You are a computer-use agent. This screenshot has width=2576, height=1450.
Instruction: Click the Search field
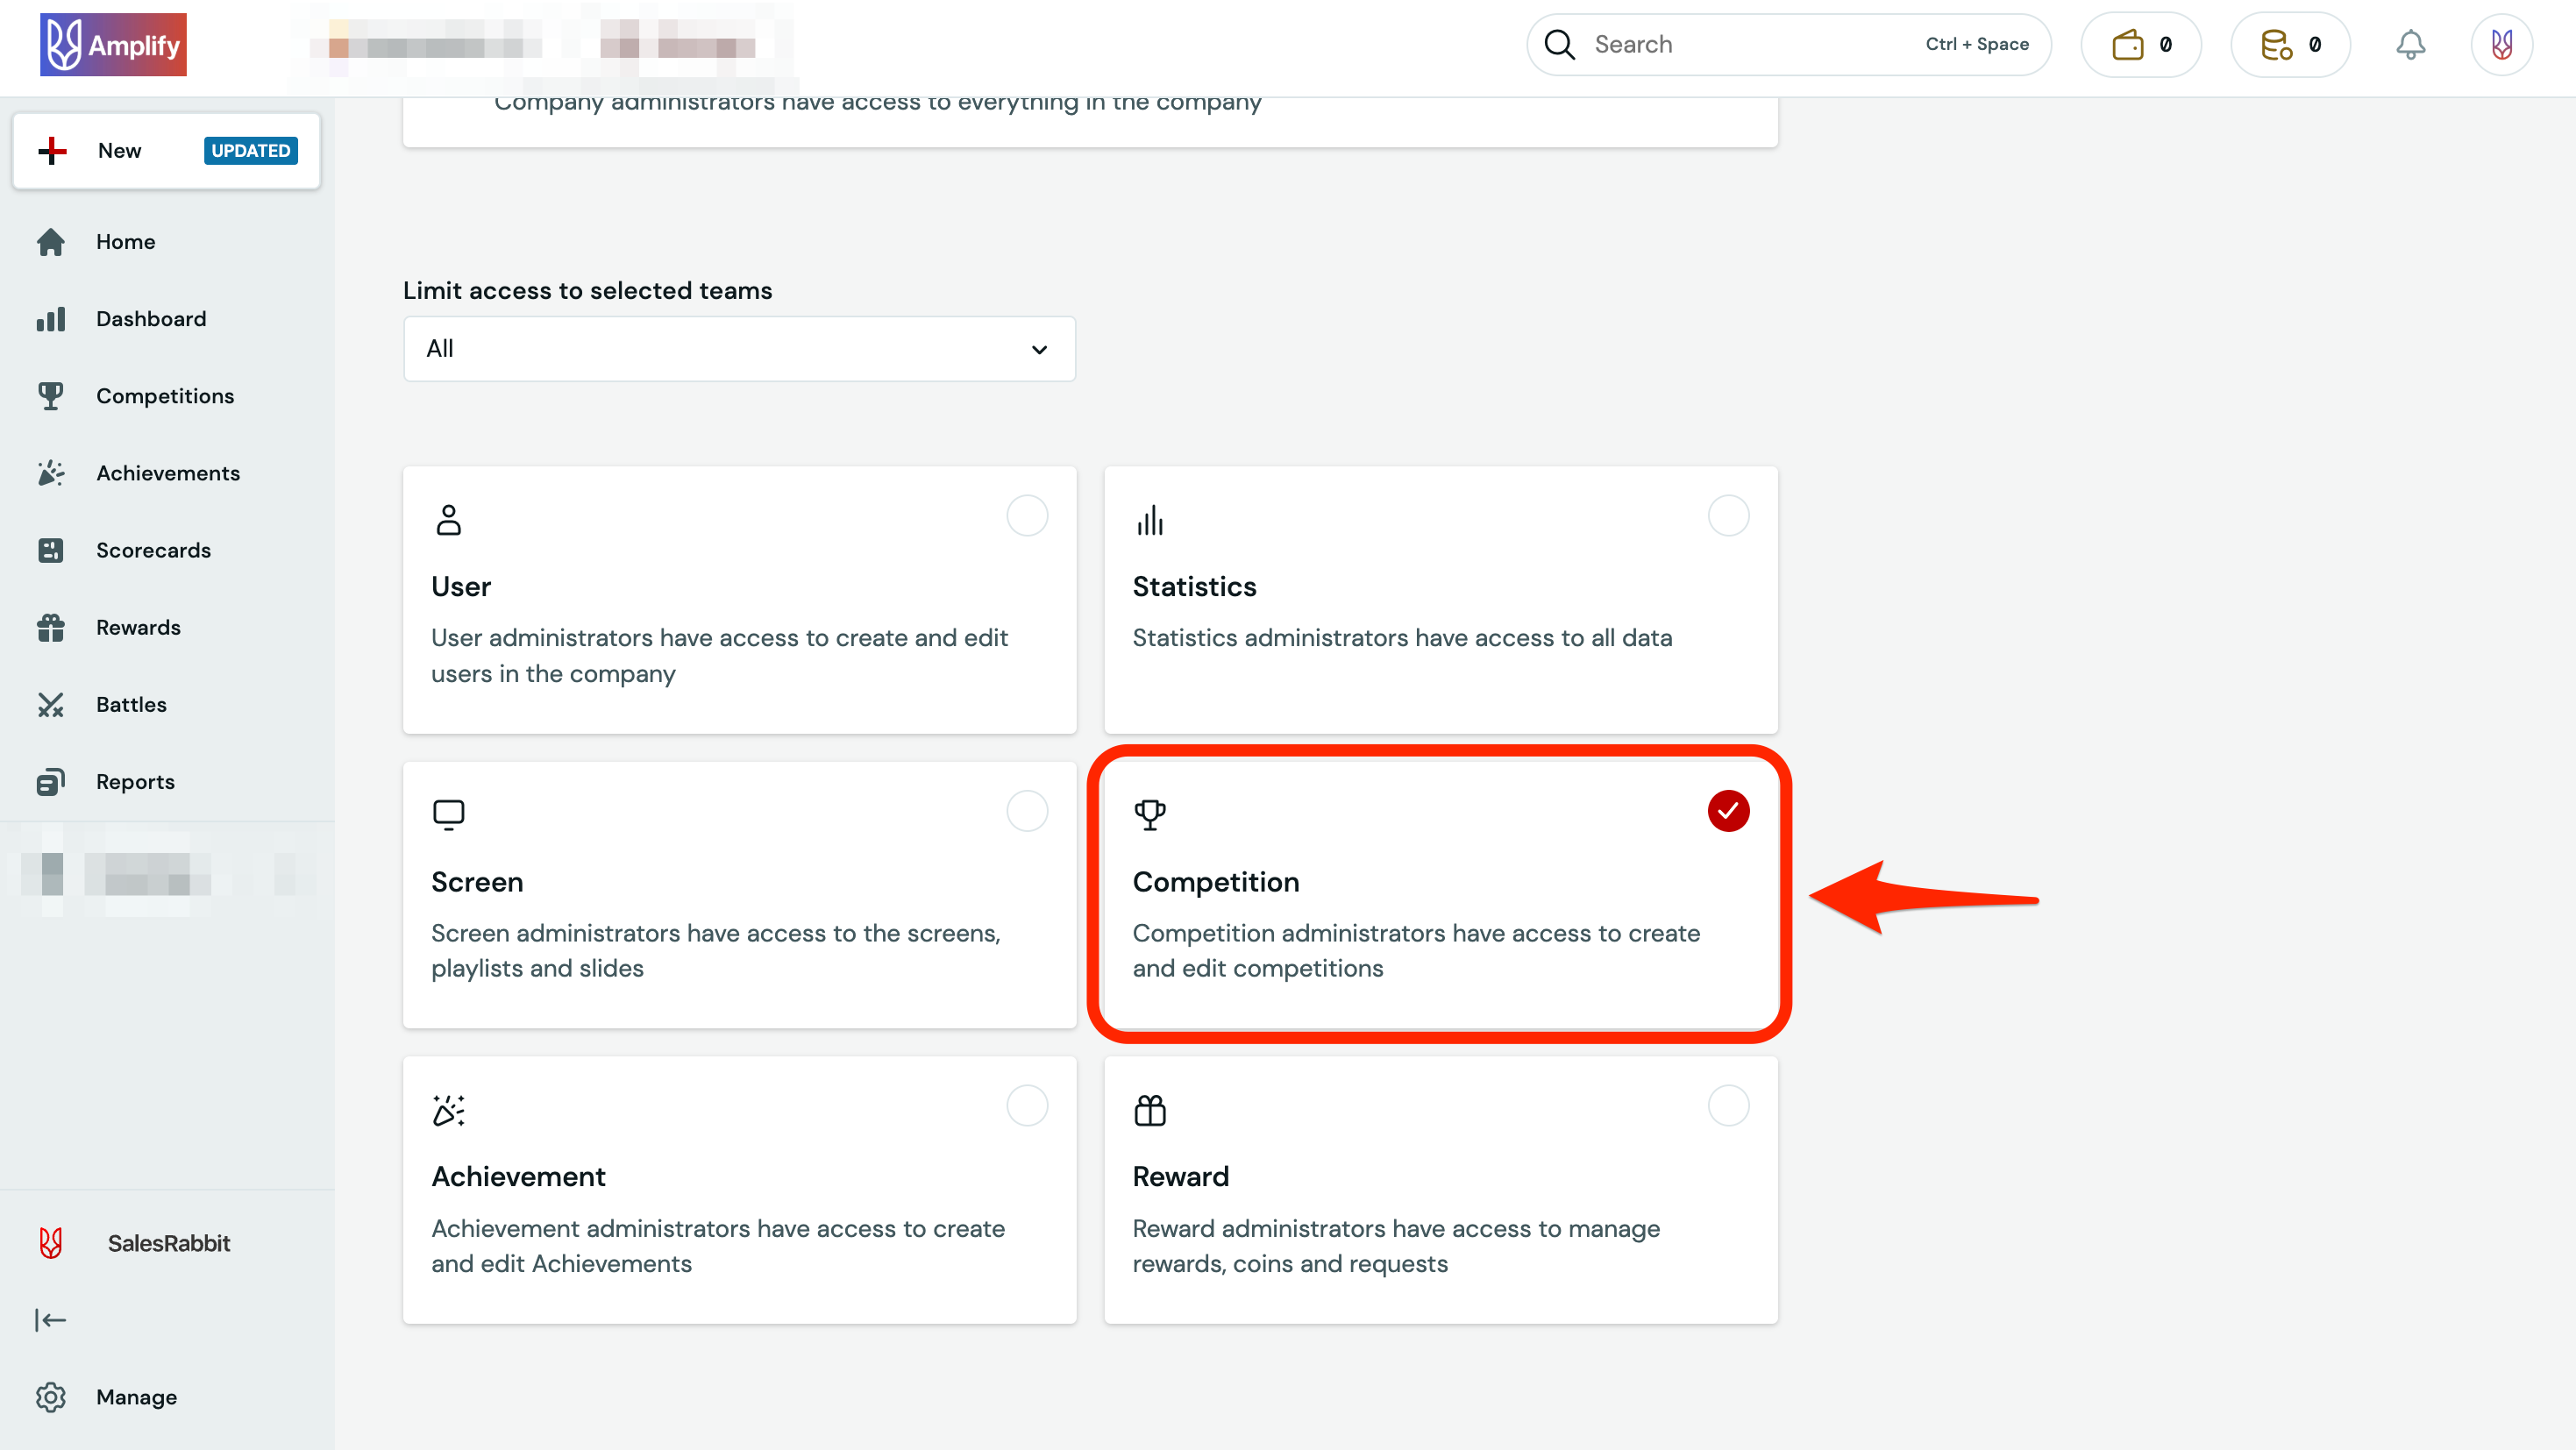coord(1750,44)
